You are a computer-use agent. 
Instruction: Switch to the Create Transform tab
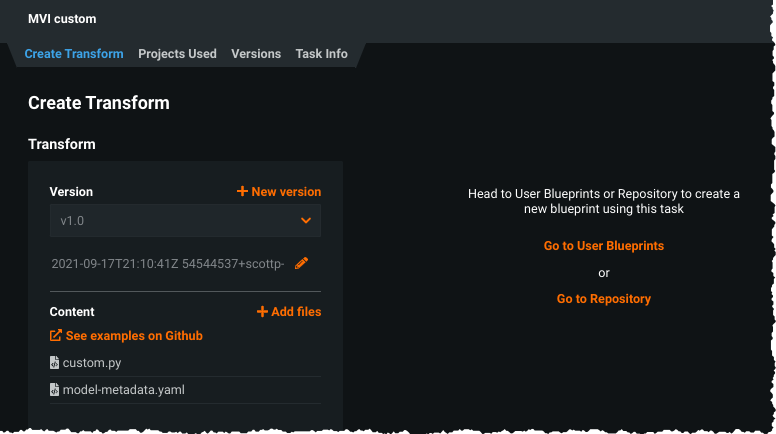coord(74,53)
